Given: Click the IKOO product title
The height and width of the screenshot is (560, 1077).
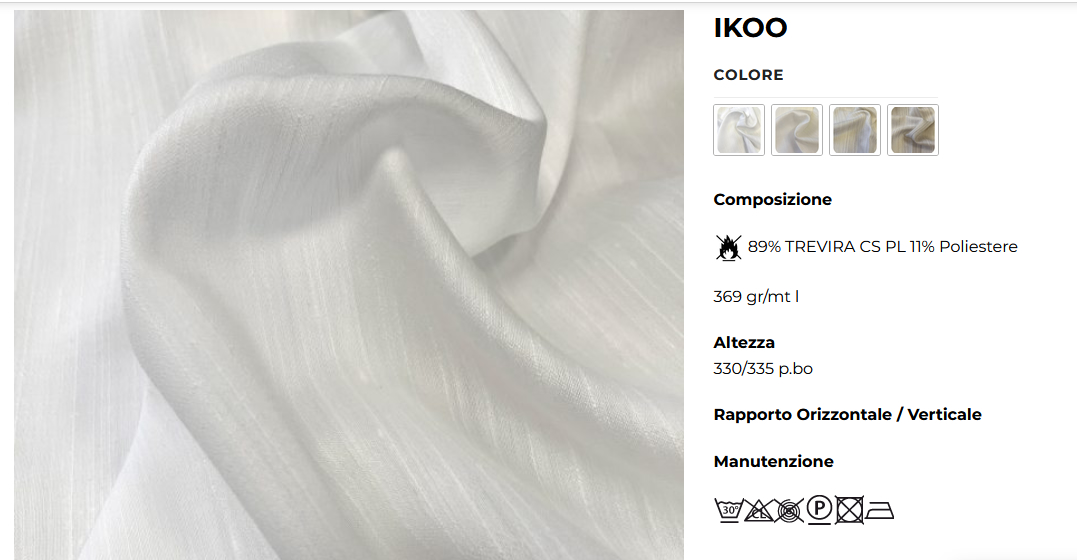Looking at the screenshot, I should (750, 27).
